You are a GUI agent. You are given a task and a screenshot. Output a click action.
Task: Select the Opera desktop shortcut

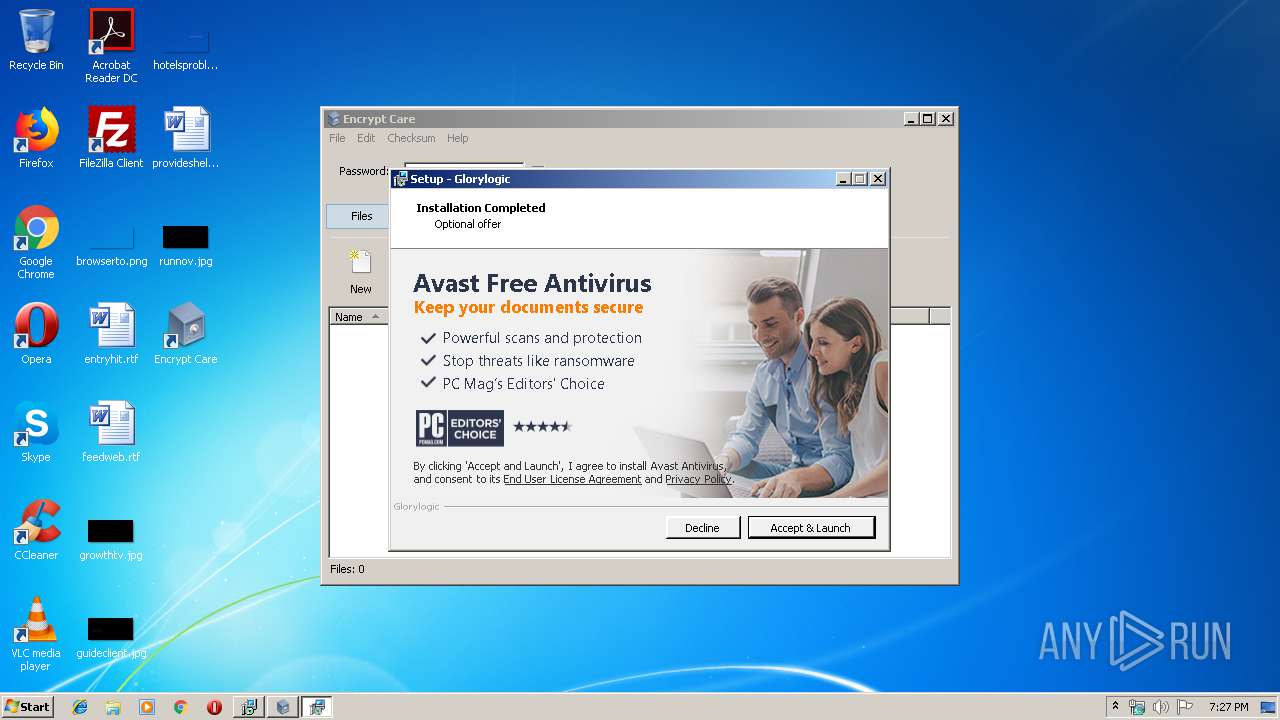tap(36, 334)
